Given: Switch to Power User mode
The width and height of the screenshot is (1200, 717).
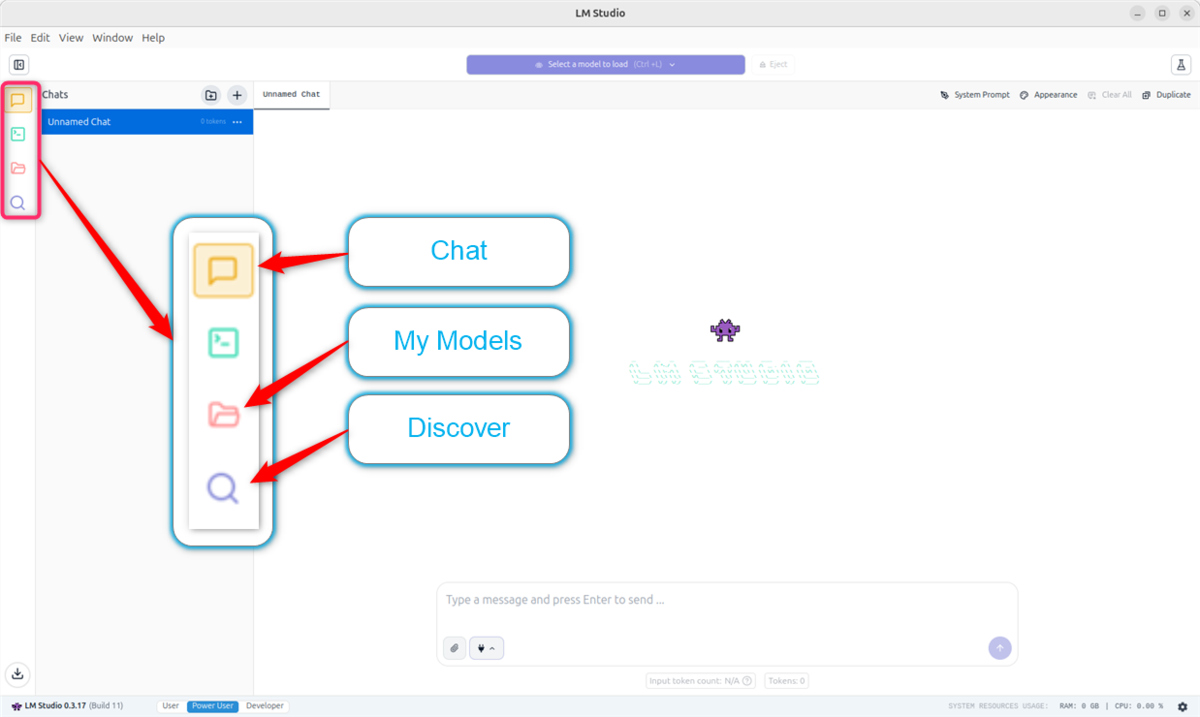Looking at the screenshot, I should tap(213, 706).
